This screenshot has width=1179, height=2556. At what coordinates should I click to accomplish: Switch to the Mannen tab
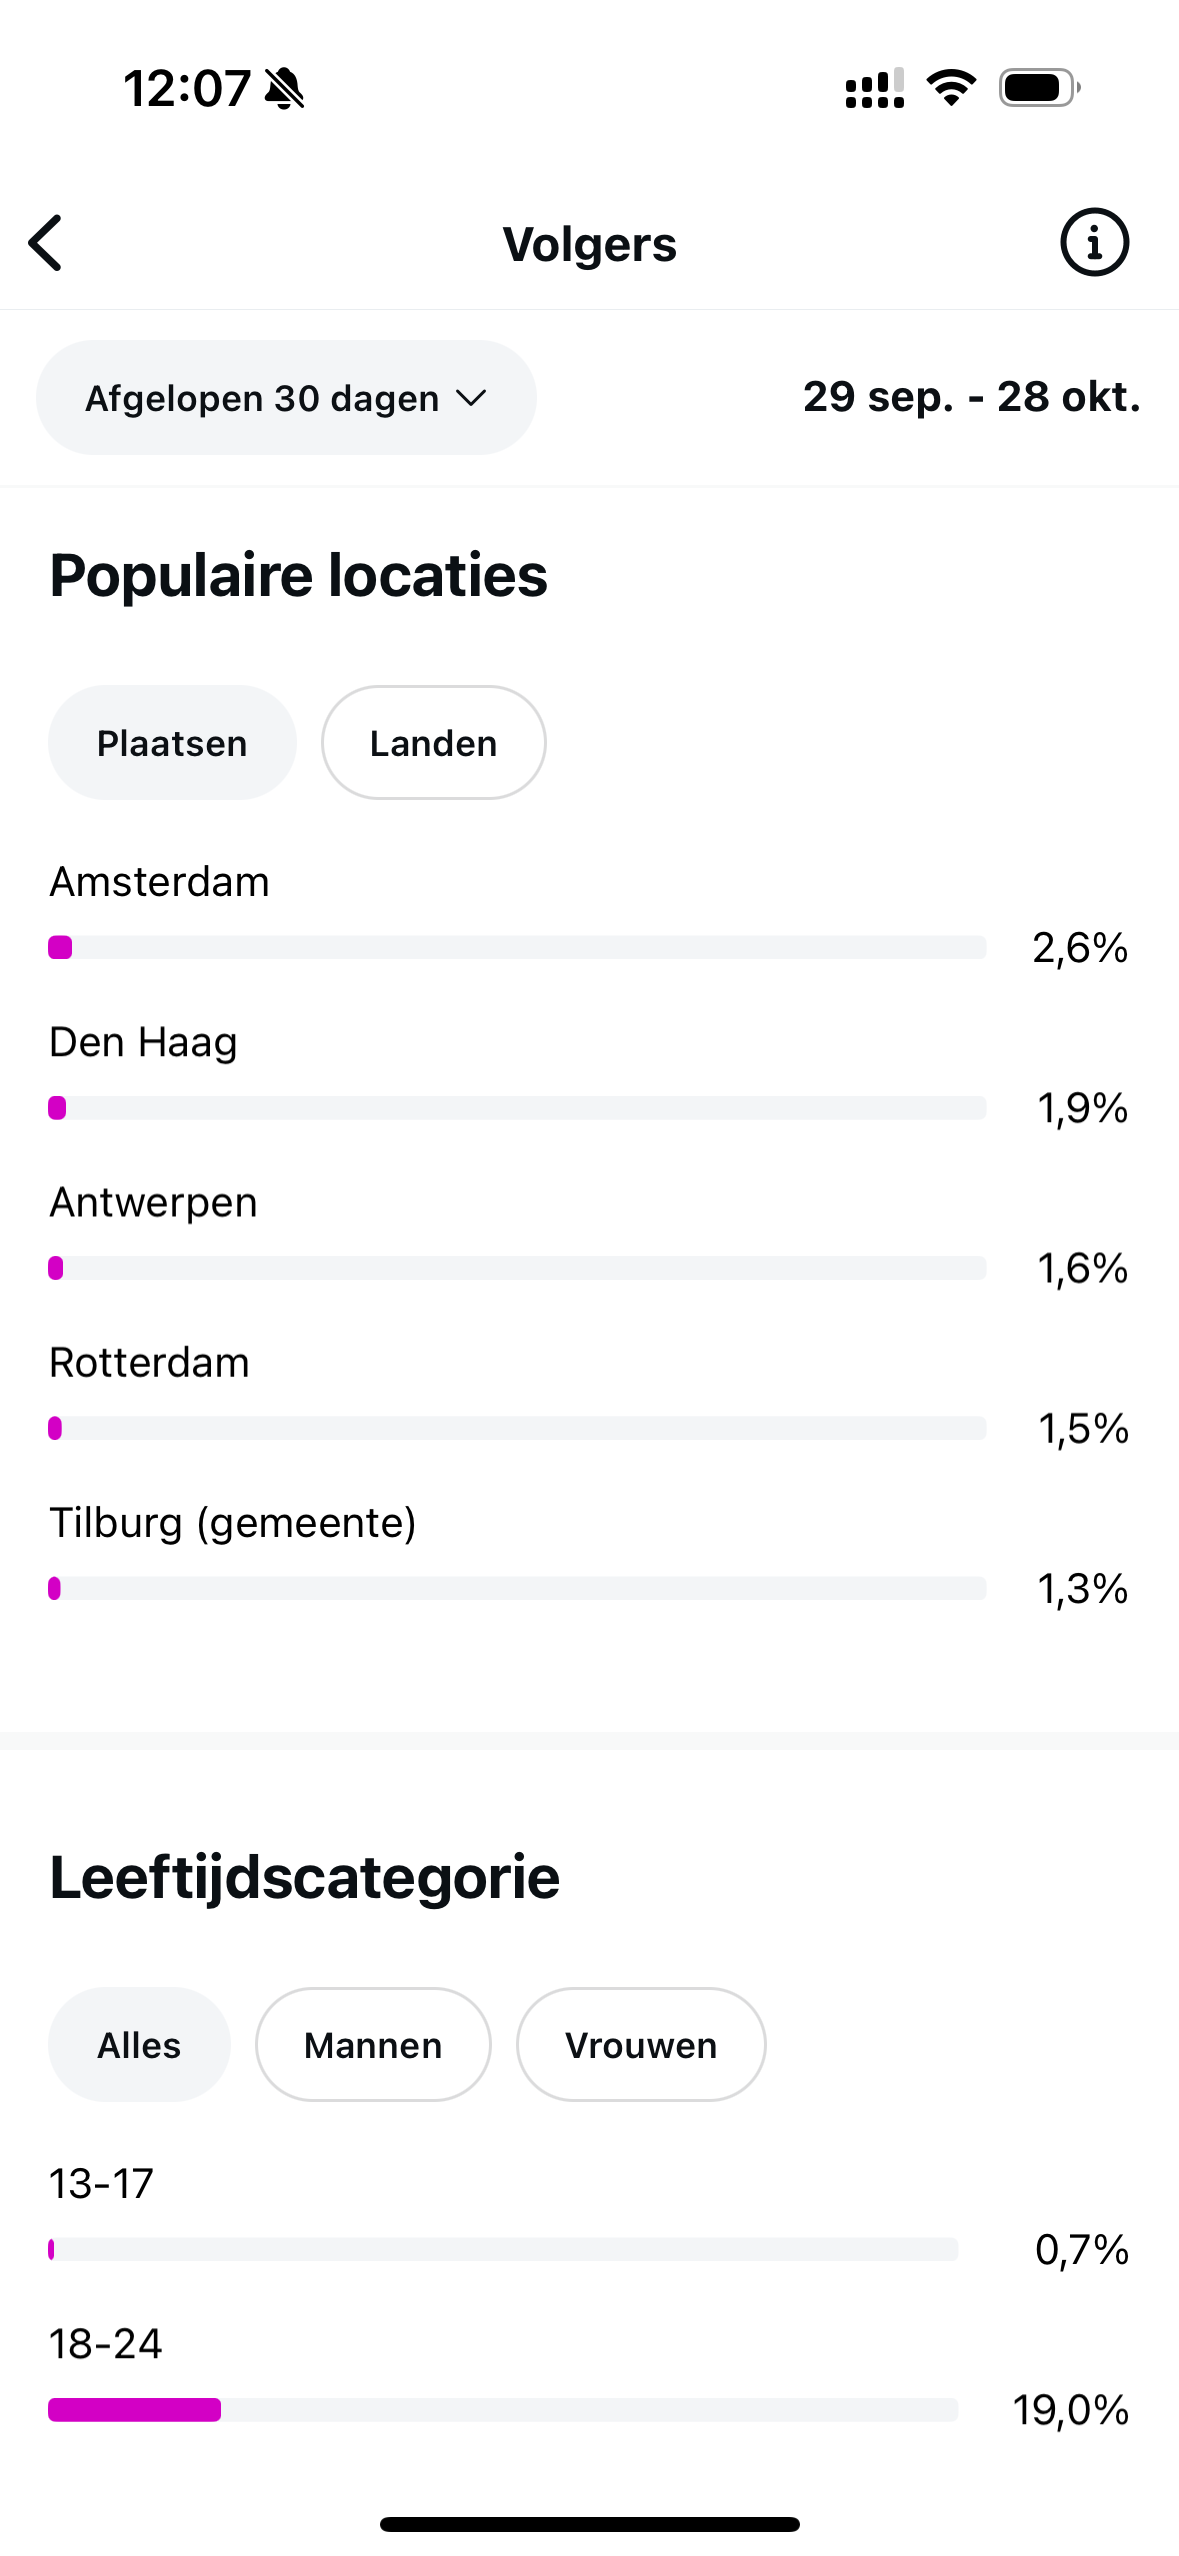click(x=373, y=2045)
